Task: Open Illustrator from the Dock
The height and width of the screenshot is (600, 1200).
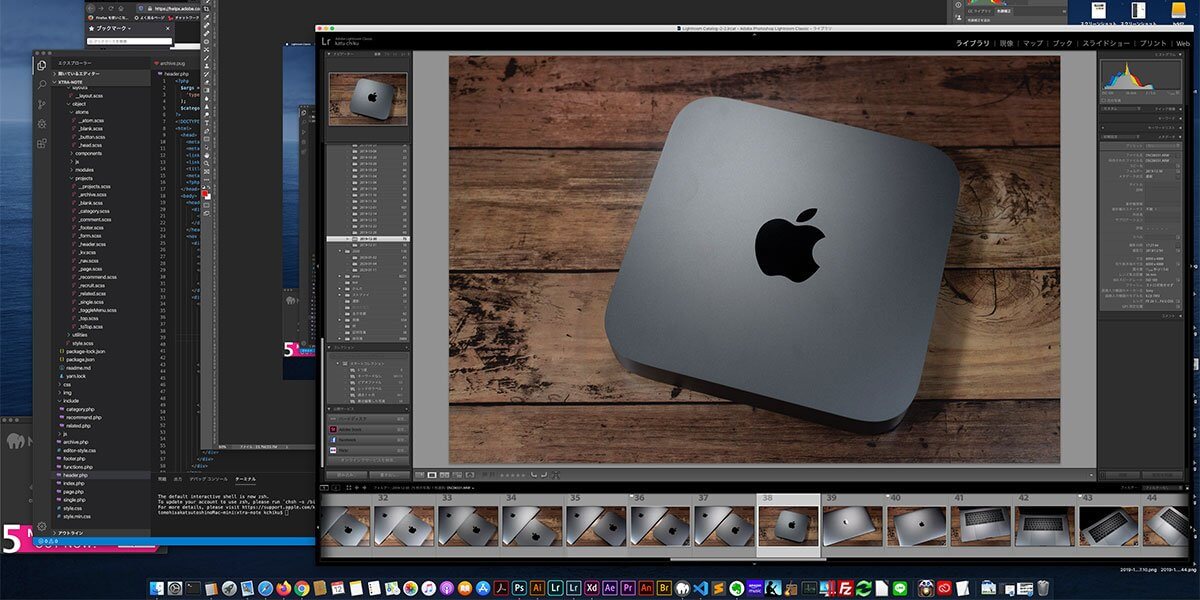Action: [537, 587]
